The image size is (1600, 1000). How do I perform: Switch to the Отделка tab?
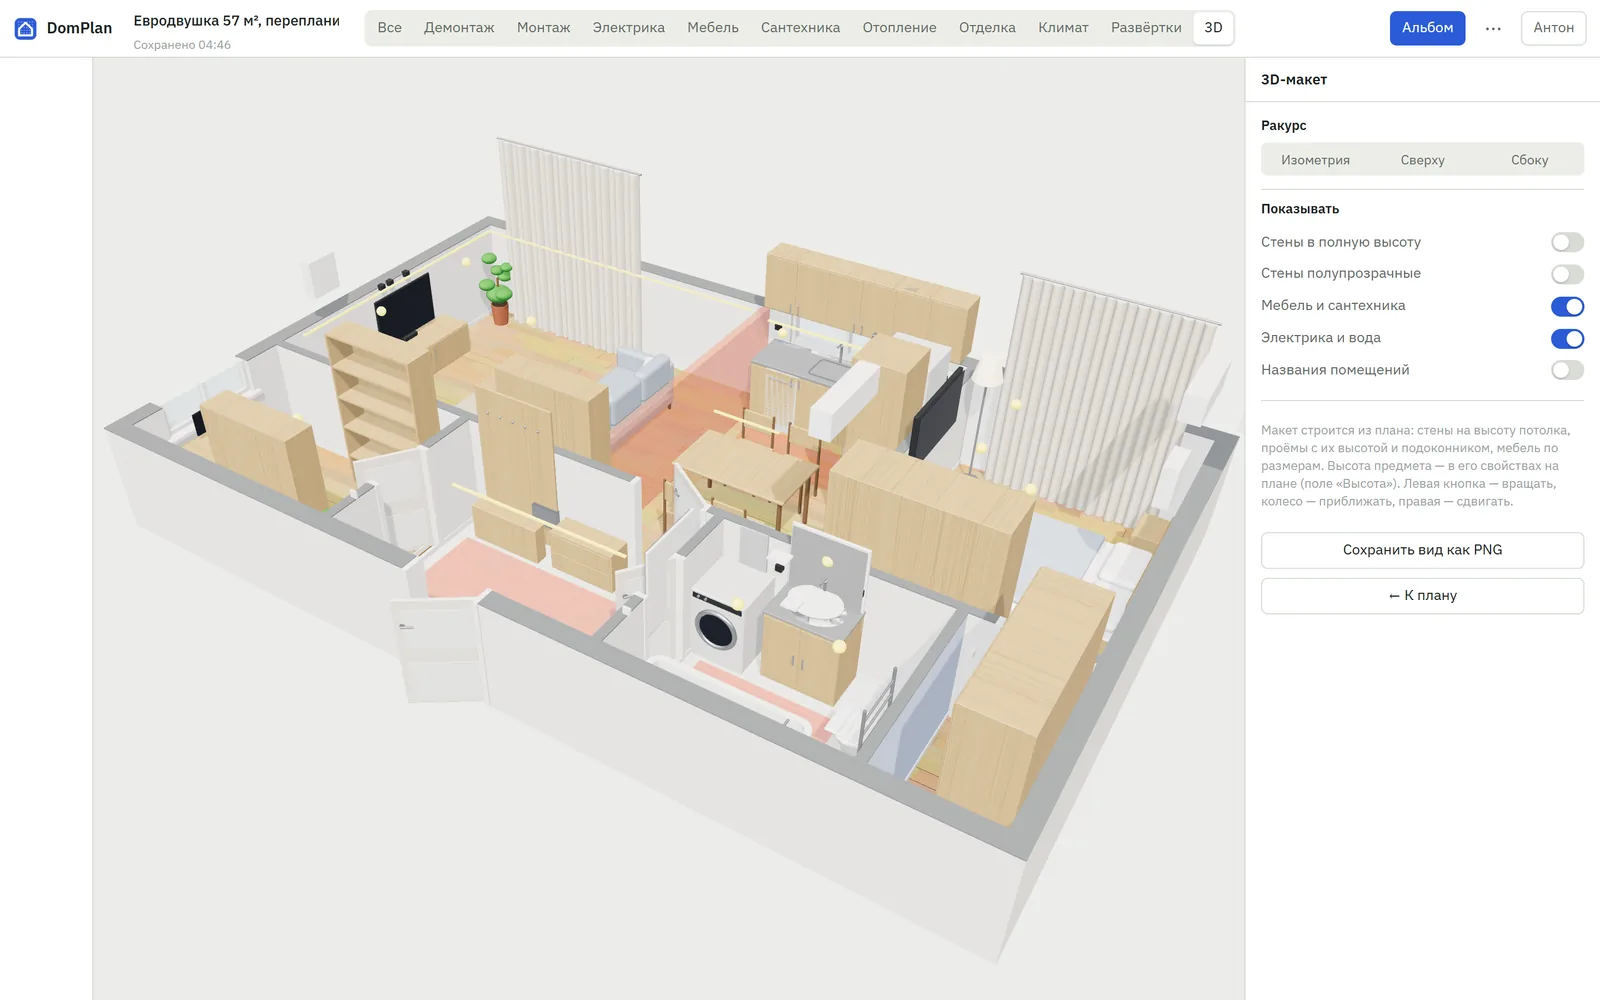tap(987, 28)
